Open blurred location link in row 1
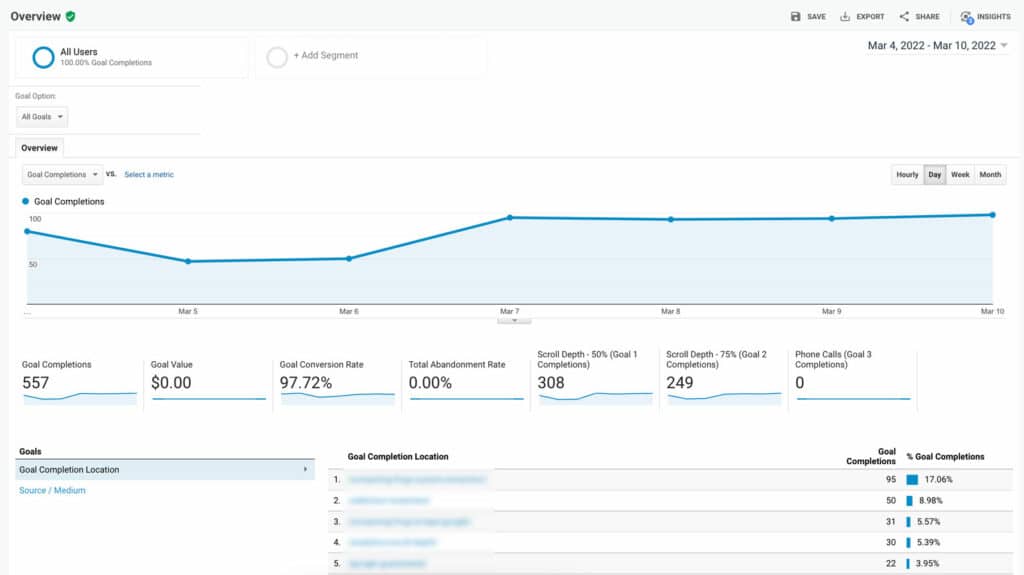Screen dimensions: 1024x575 point(417,480)
